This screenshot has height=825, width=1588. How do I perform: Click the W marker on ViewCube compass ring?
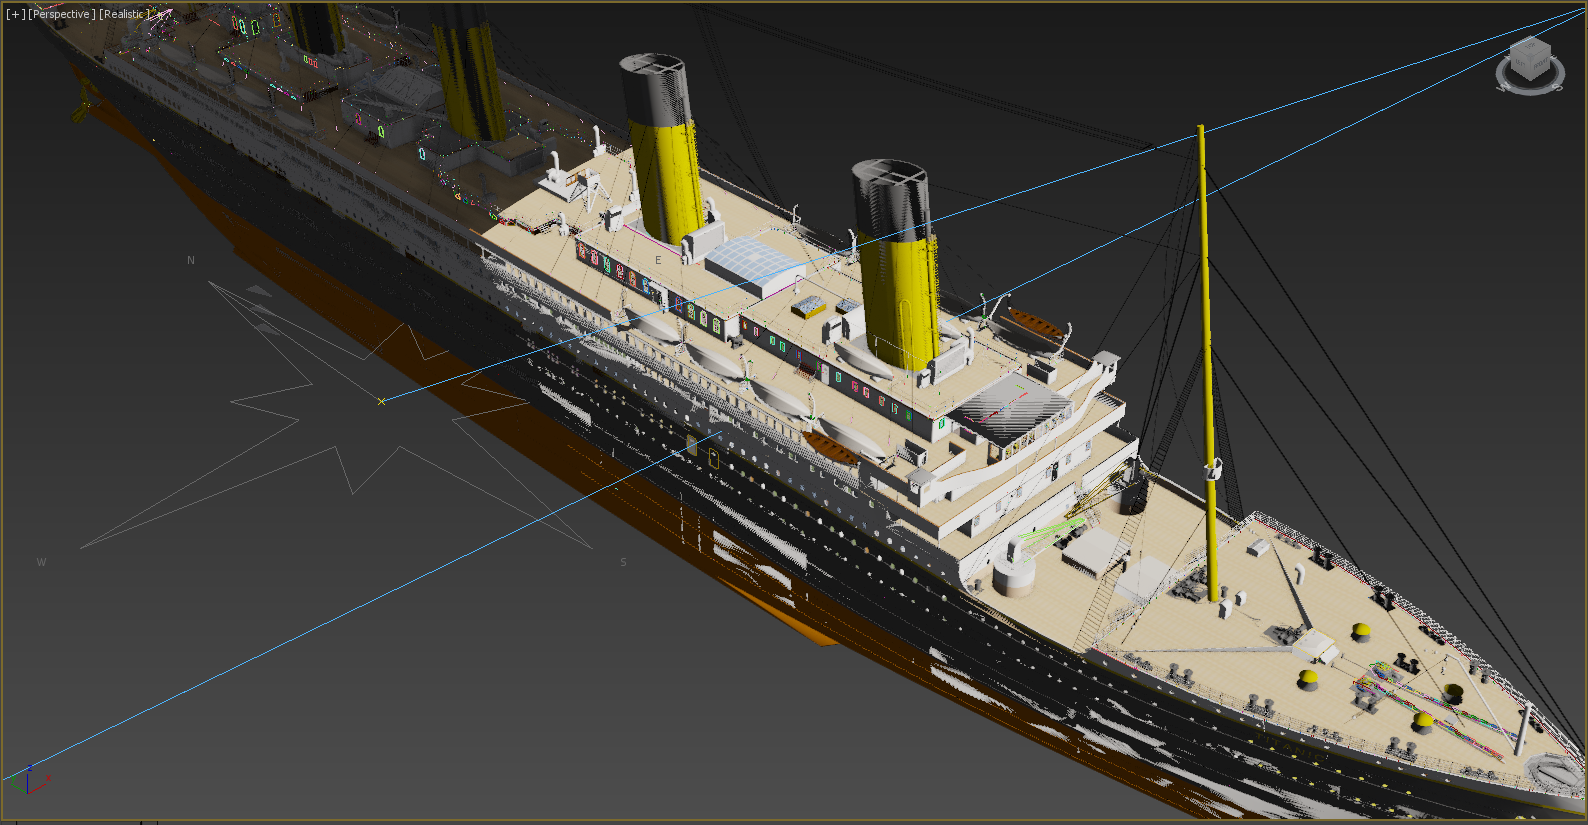pos(1502,87)
